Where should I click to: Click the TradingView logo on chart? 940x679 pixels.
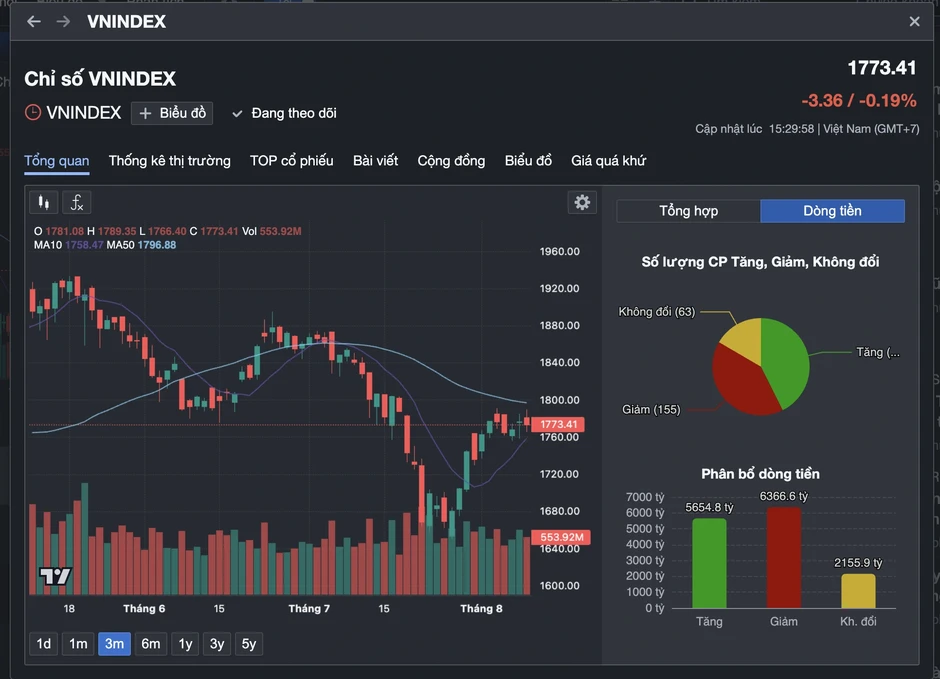click(55, 576)
